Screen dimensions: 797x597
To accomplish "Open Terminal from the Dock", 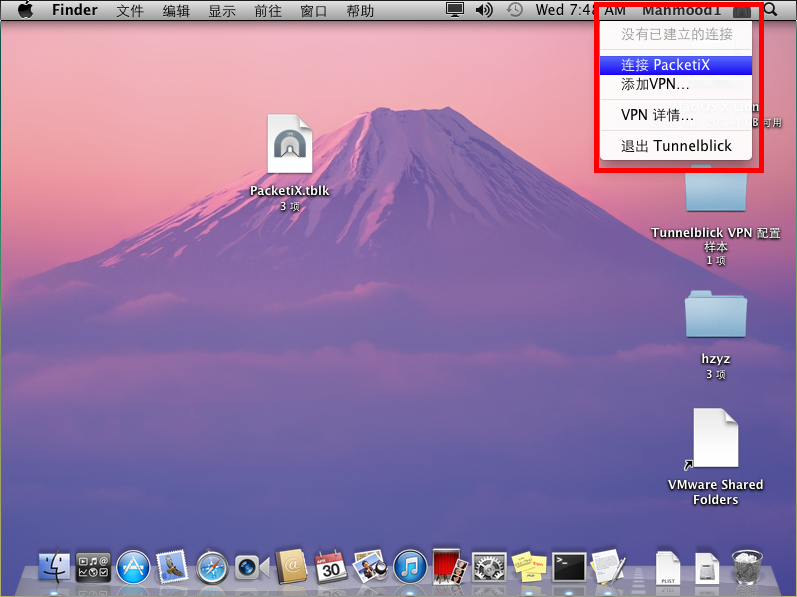I will pyautogui.click(x=568, y=567).
